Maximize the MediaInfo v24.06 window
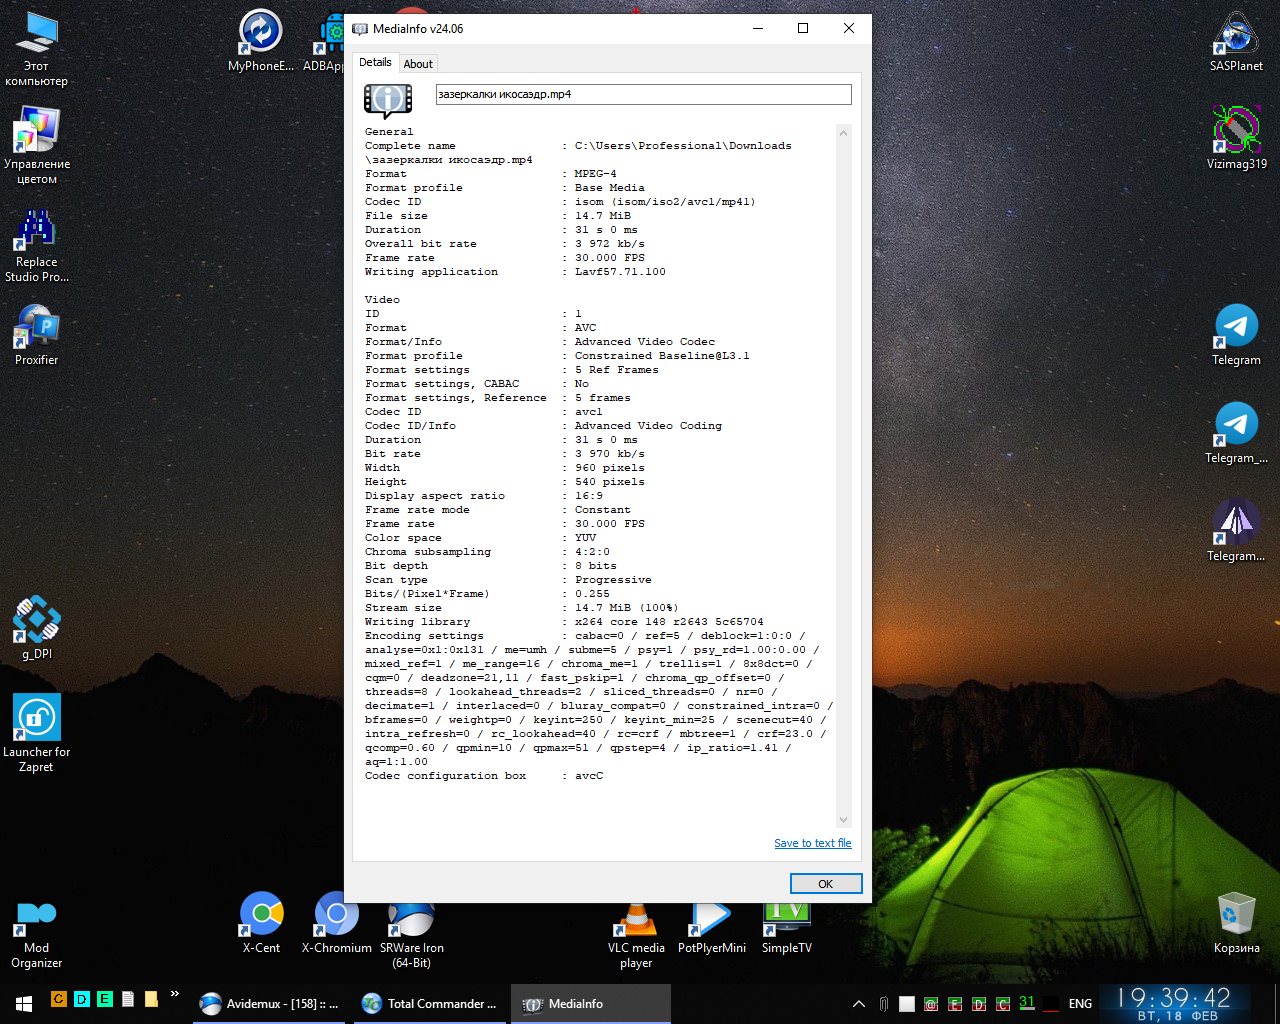 click(803, 28)
